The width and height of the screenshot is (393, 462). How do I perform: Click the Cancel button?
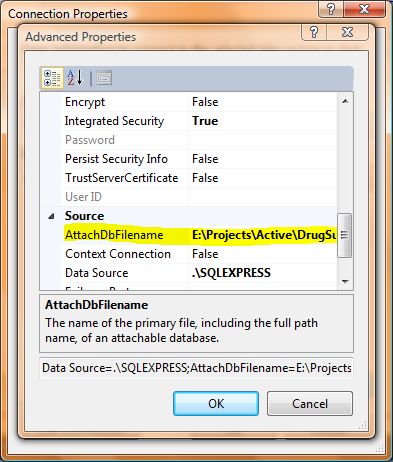(310, 403)
